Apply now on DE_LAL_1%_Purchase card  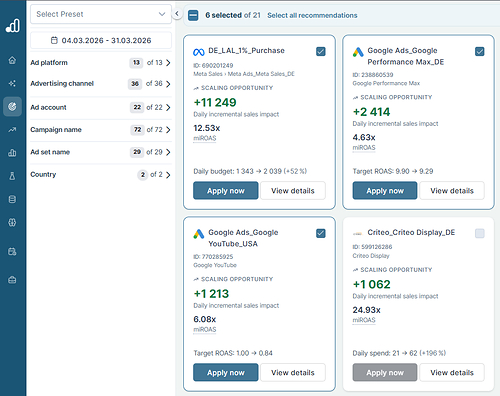[x=226, y=191]
